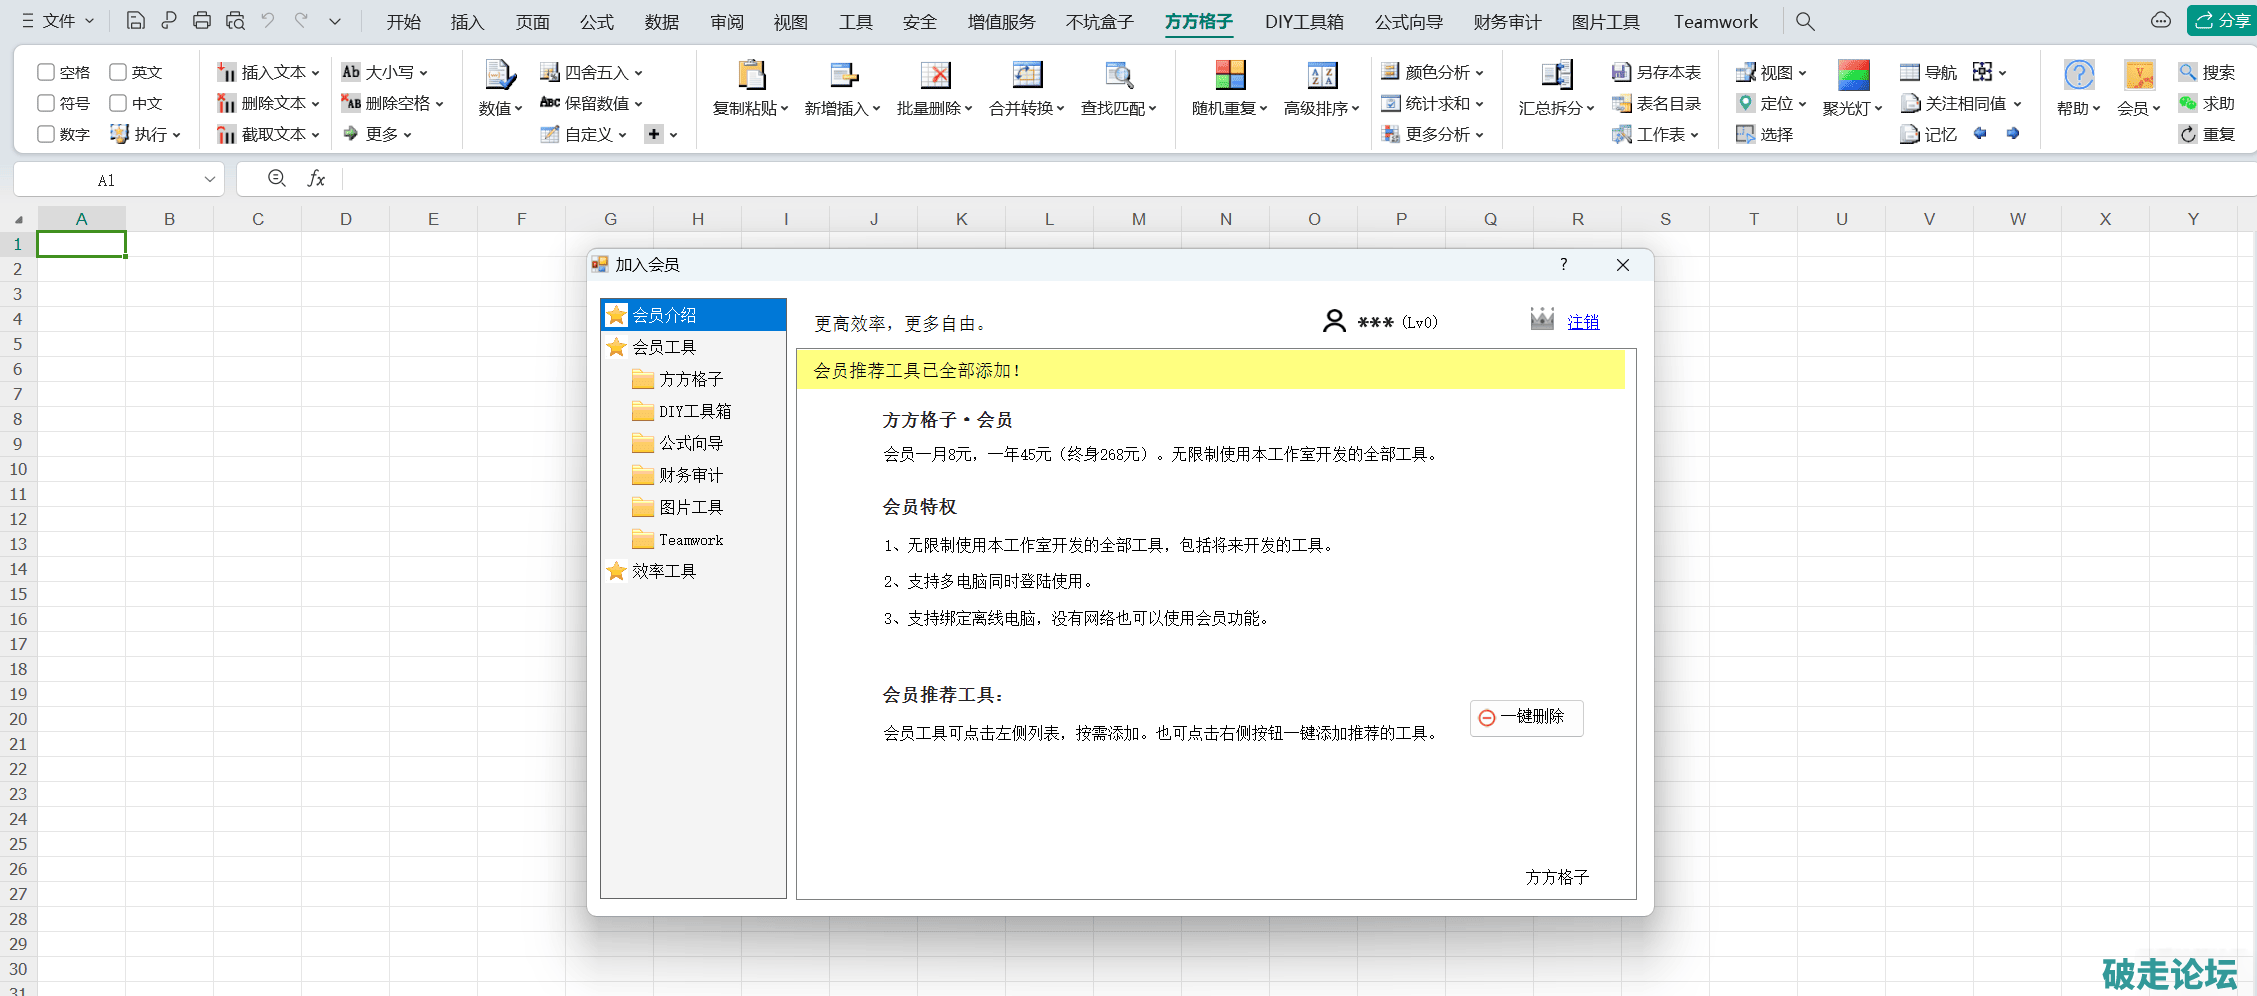Open the 查找匹配 magnifier tool

pos(1118,75)
